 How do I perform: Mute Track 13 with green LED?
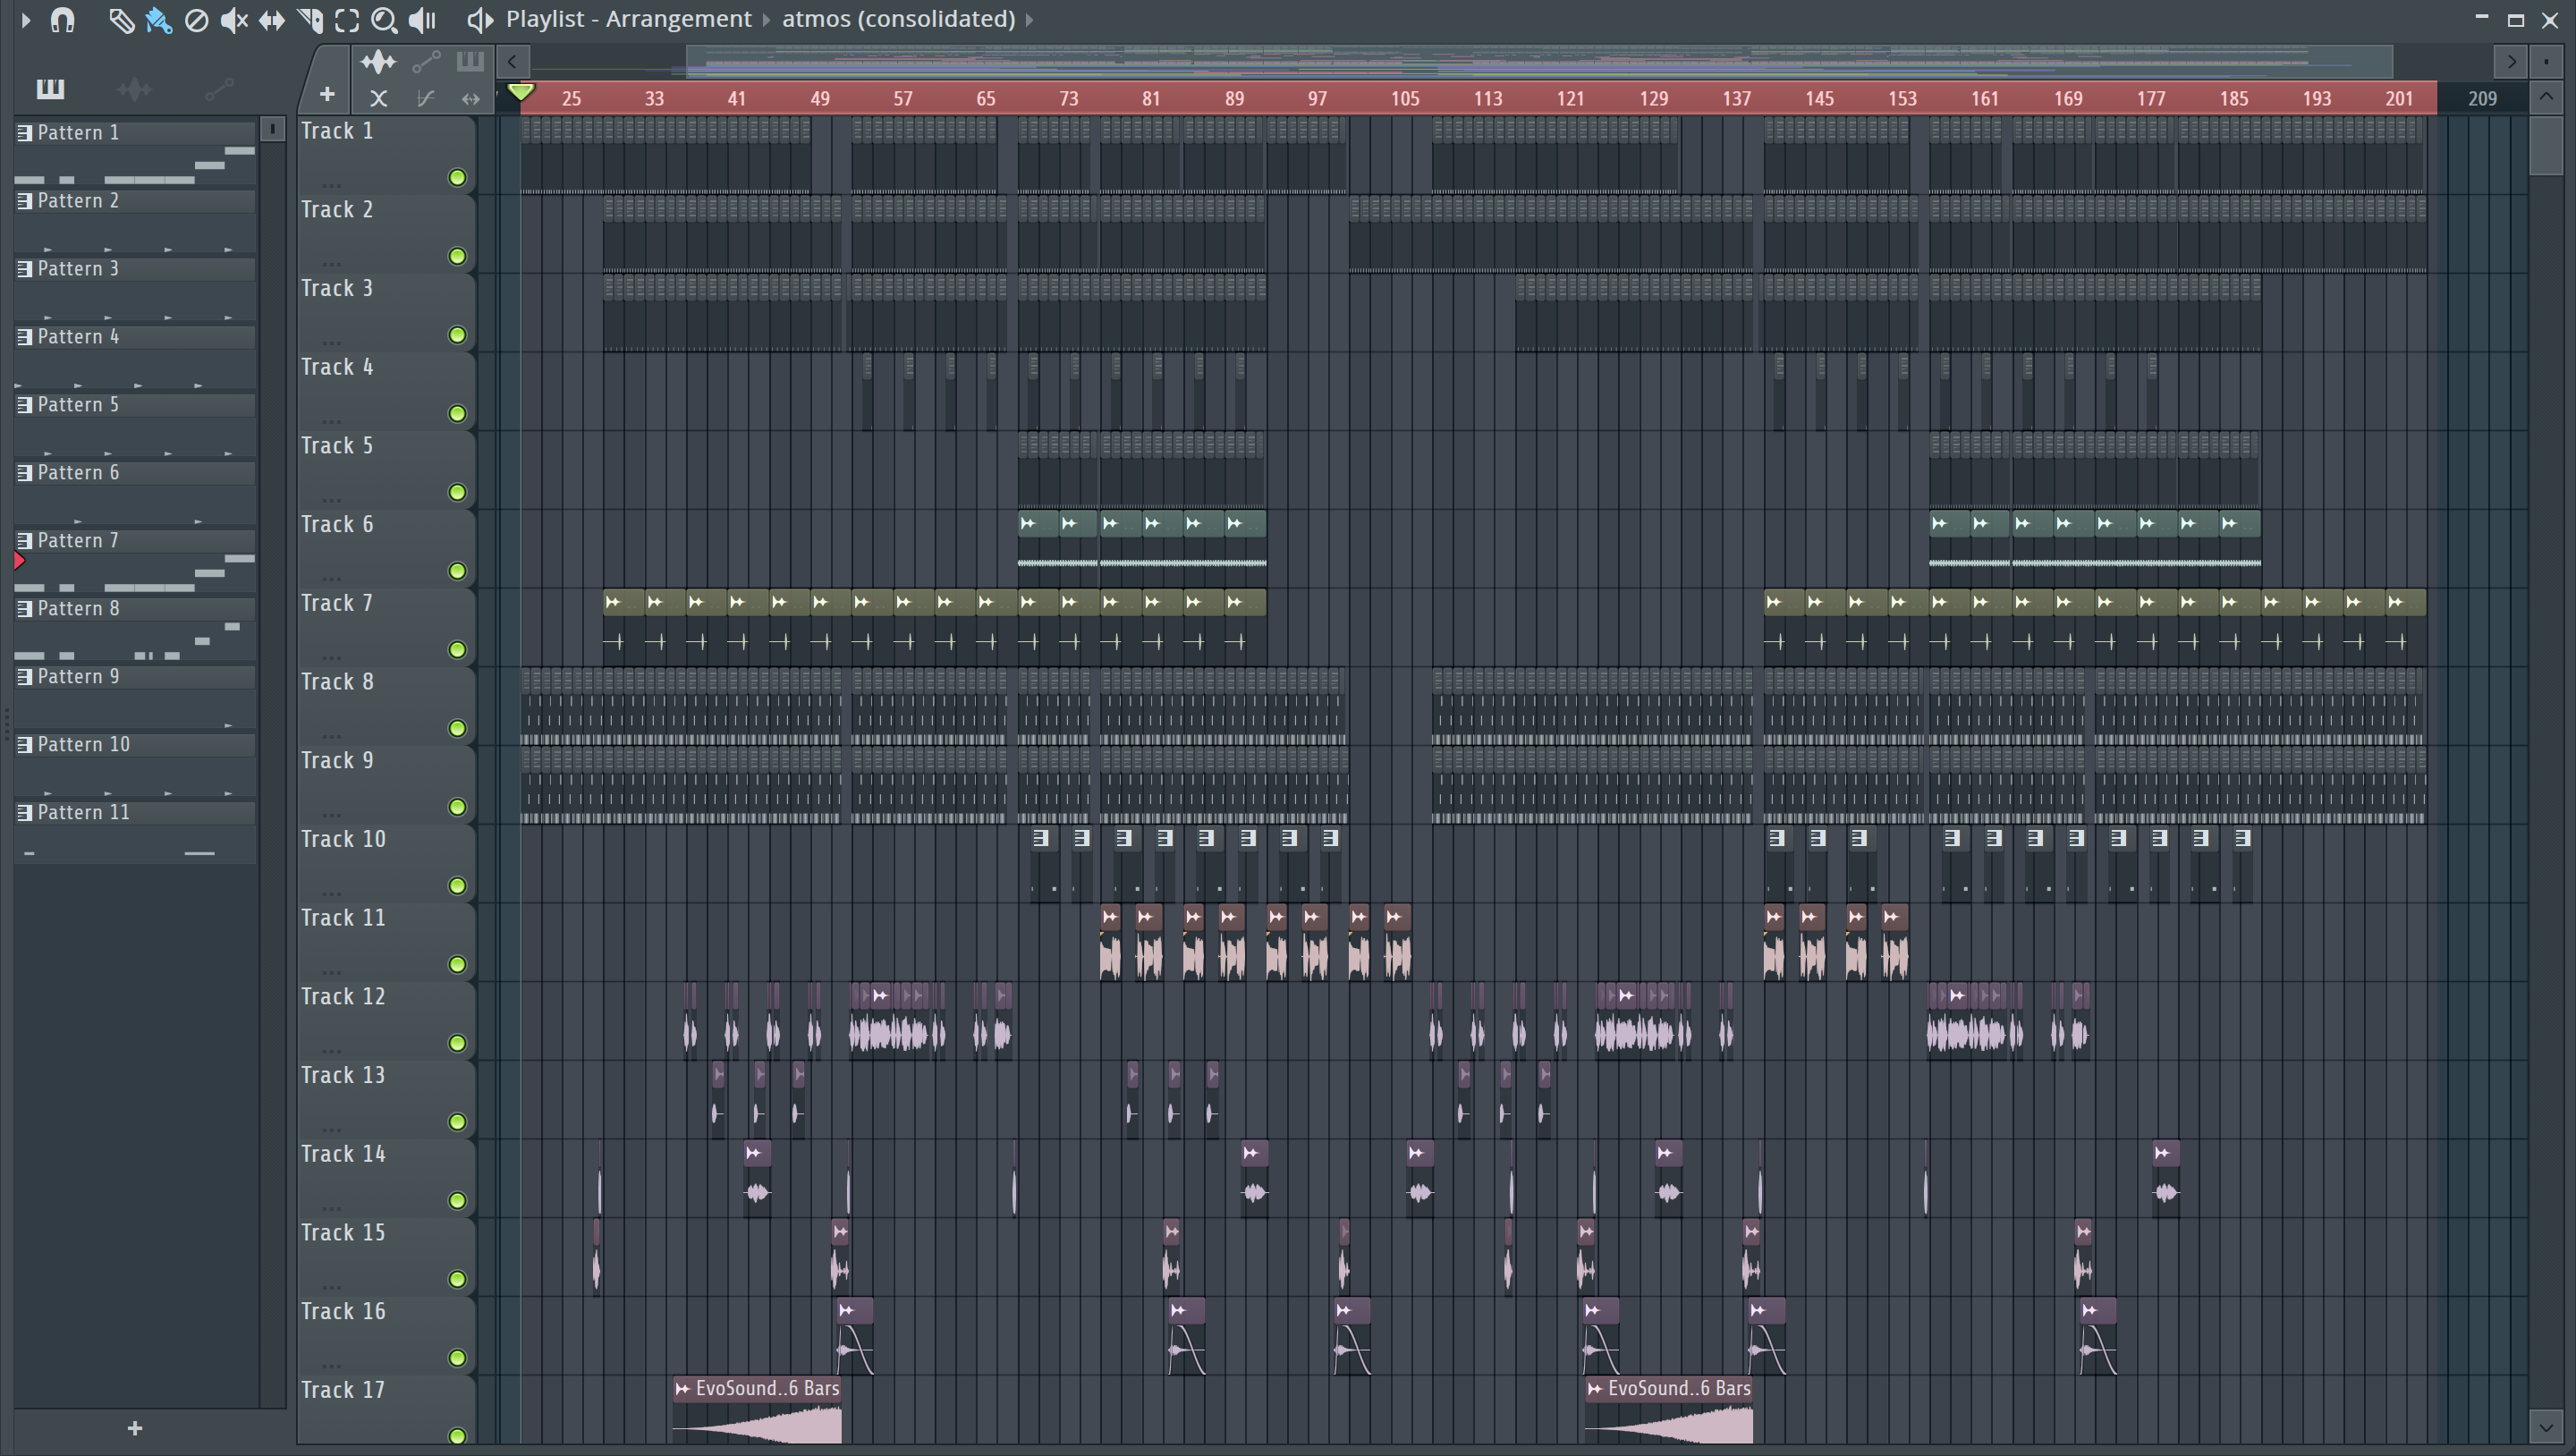point(457,1122)
